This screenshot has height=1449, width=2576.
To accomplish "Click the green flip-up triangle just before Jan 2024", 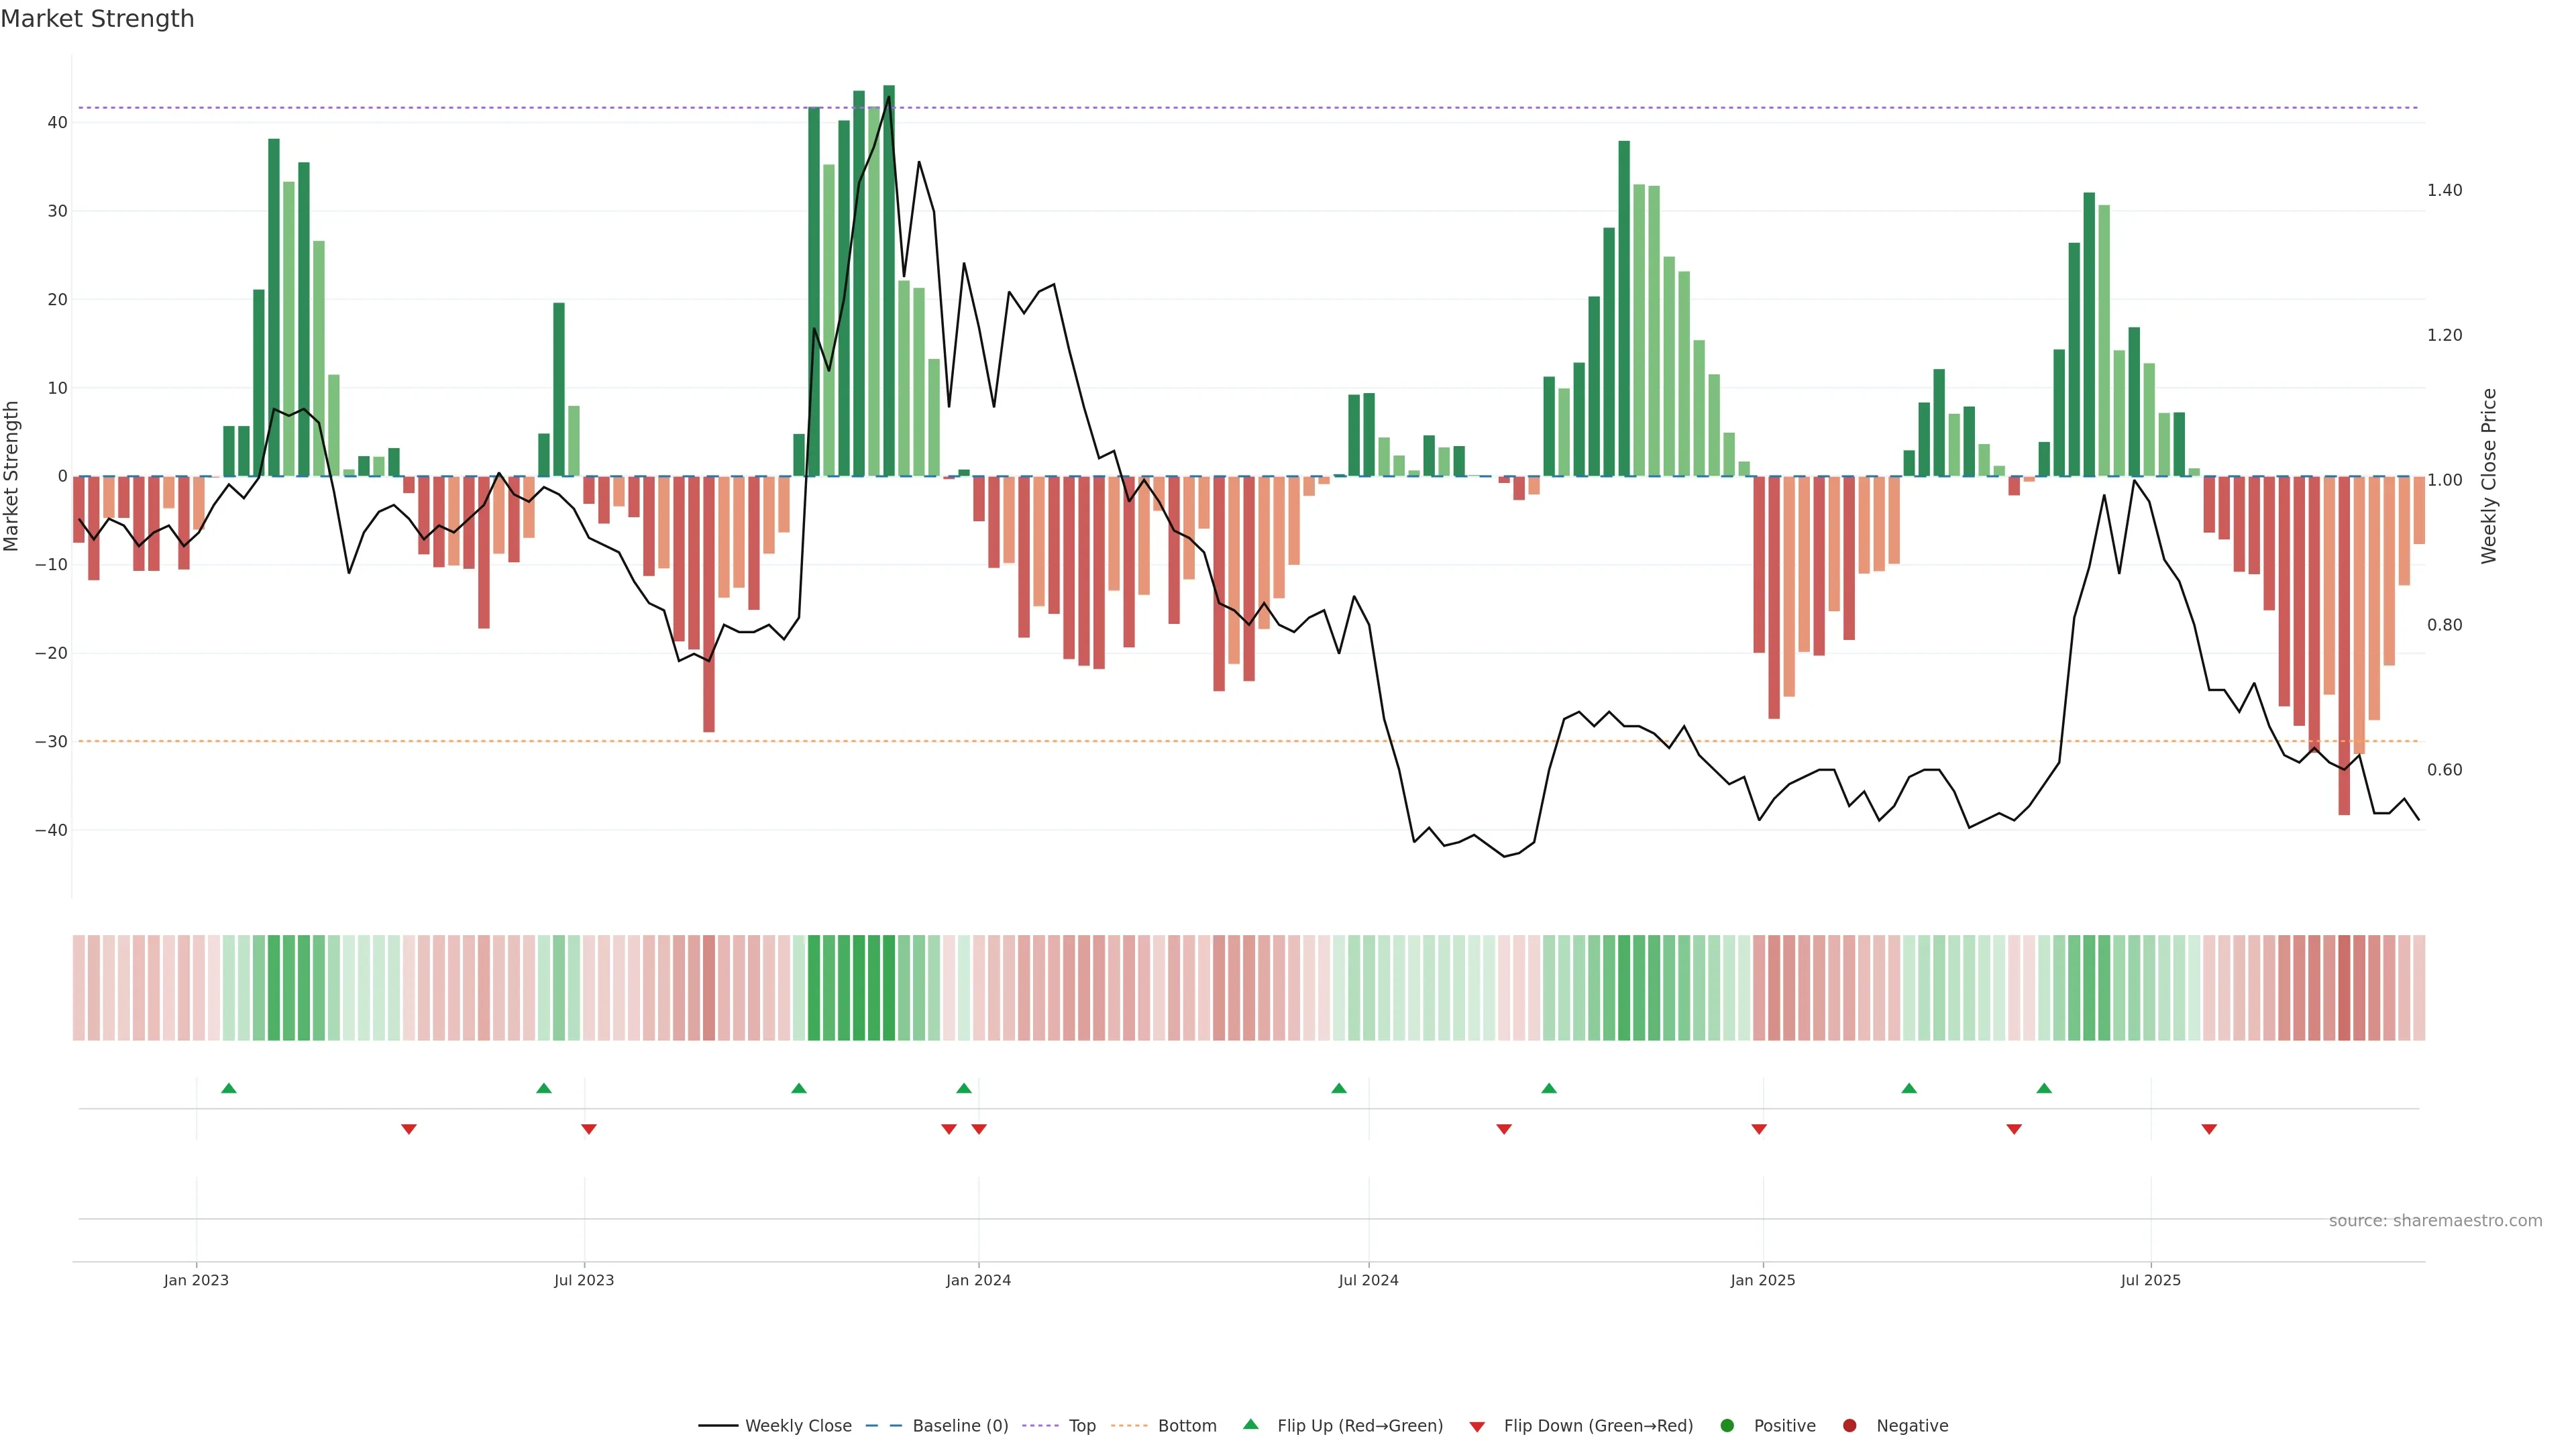I will [x=964, y=1088].
